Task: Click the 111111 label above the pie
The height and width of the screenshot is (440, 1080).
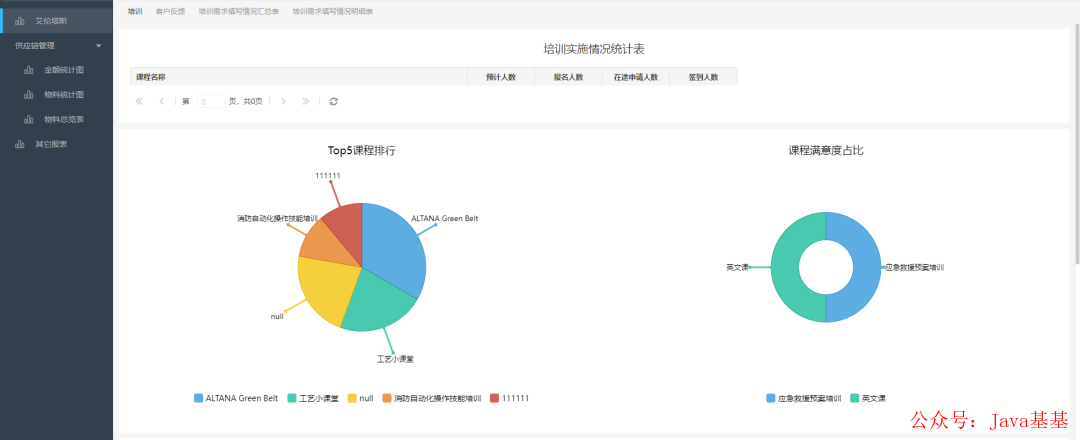Action: click(x=328, y=176)
